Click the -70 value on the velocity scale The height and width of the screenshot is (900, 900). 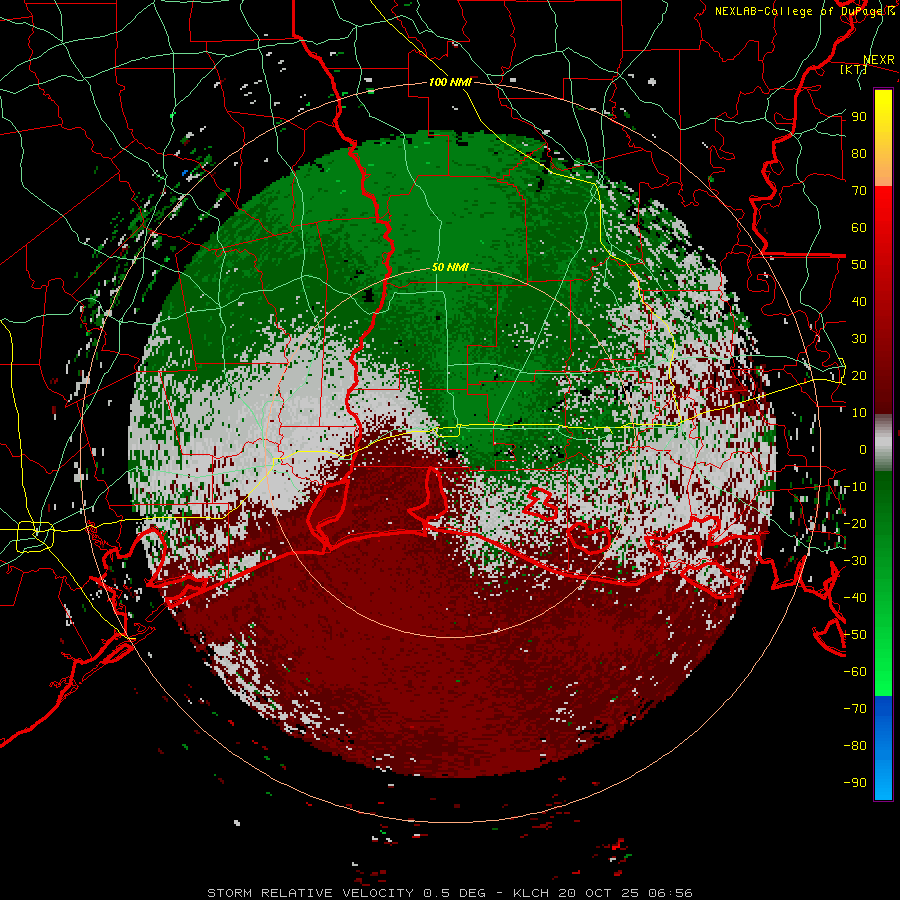855,709
